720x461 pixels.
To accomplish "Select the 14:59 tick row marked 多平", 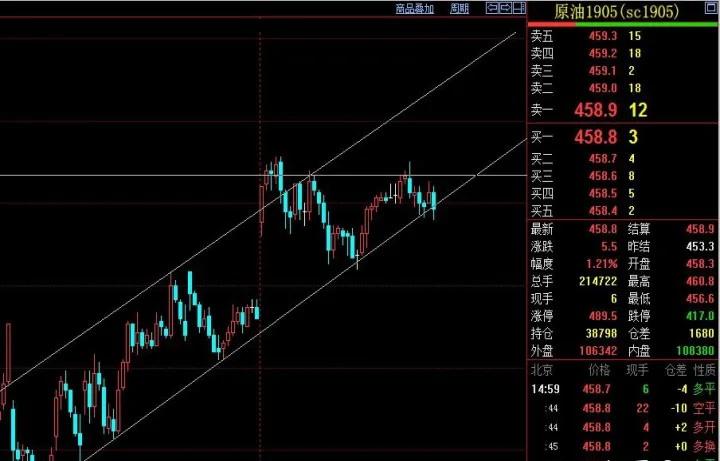I will (x=623, y=389).
